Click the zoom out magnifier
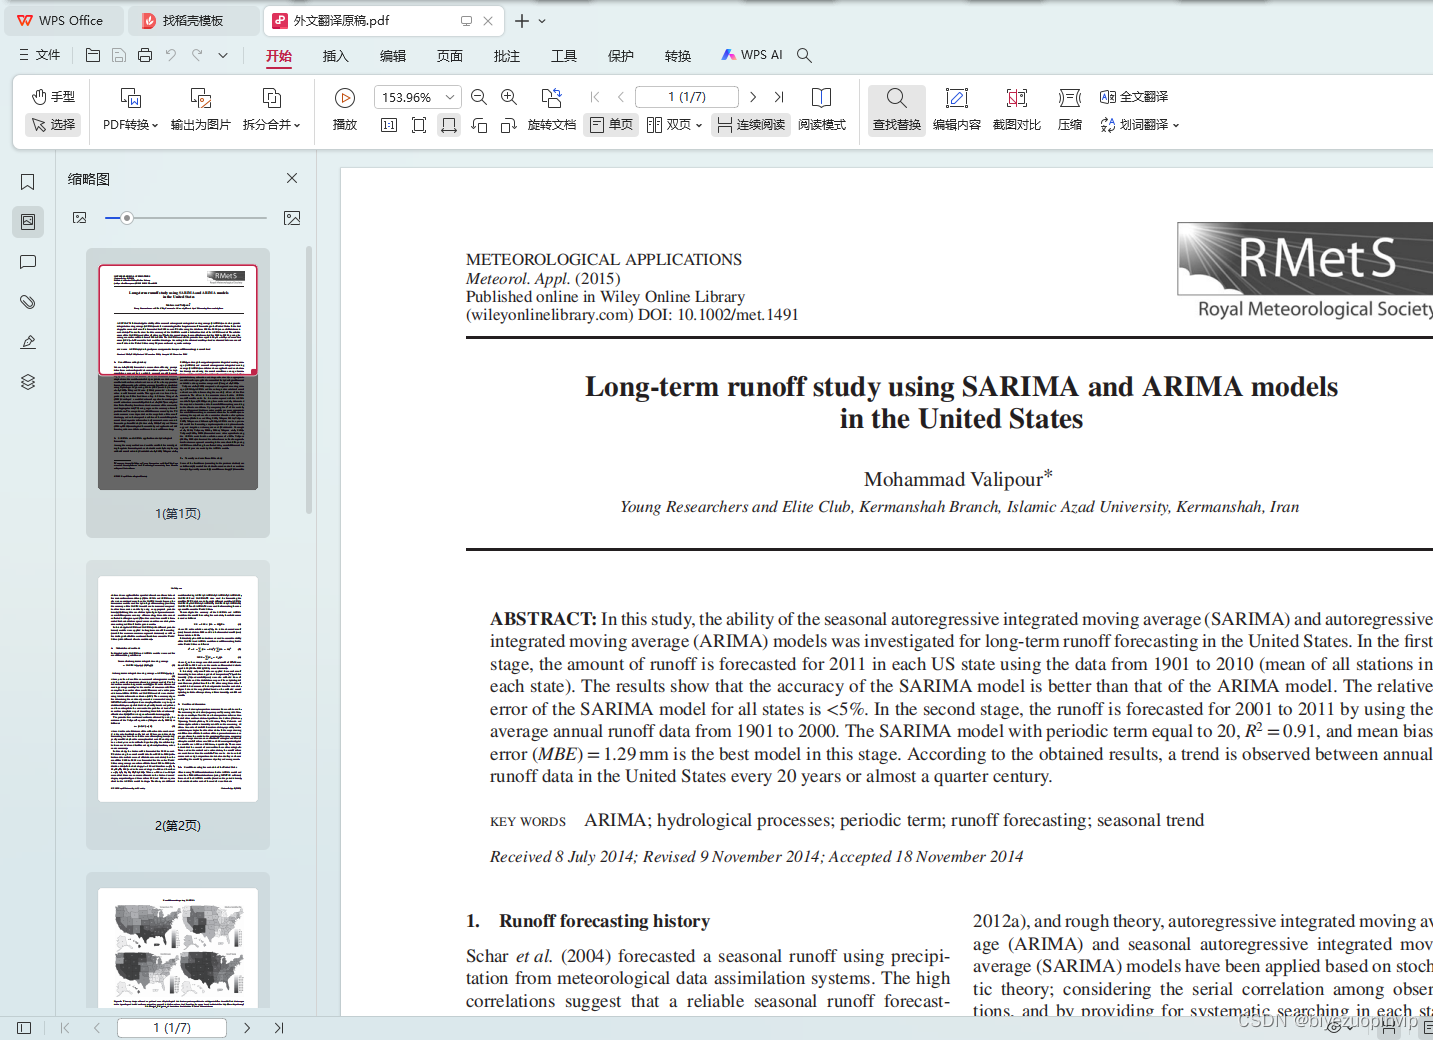The image size is (1433, 1040). click(x=479, y=97)
